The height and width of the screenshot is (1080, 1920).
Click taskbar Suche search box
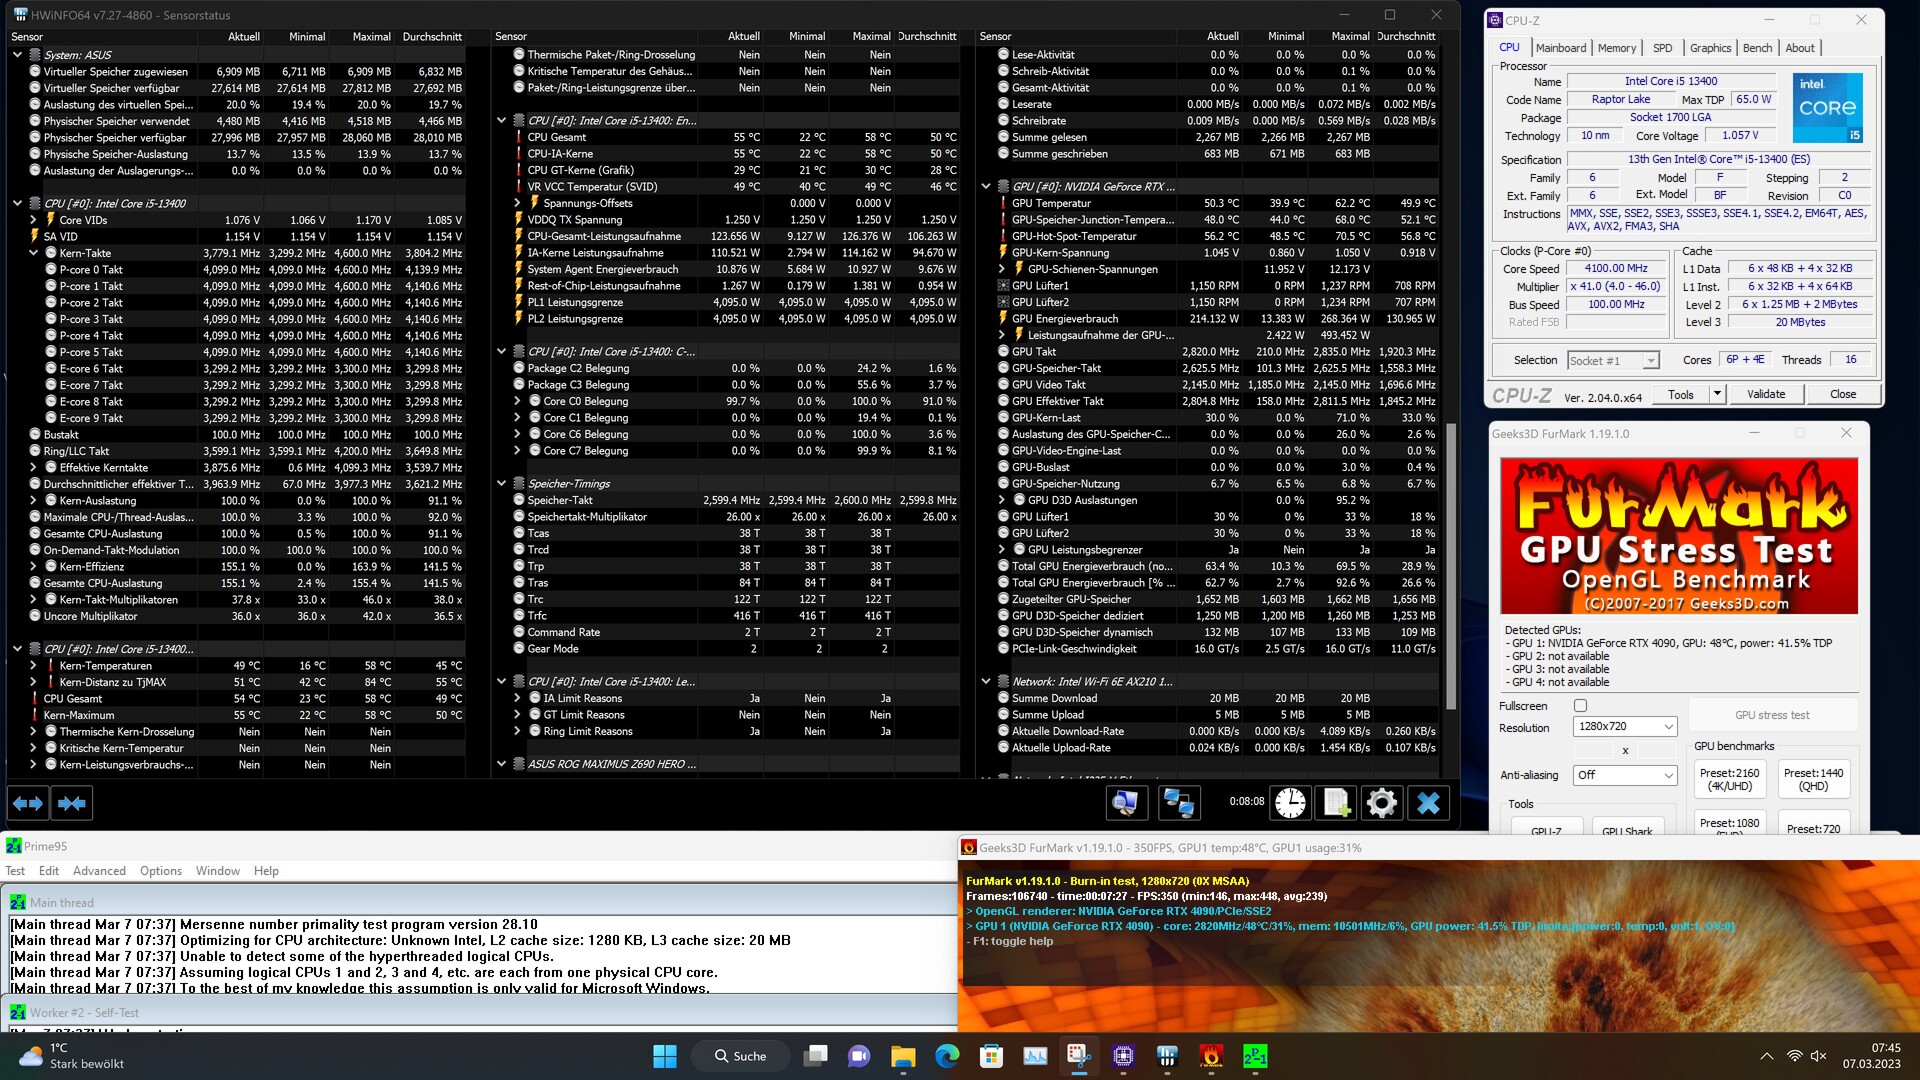(741, 1056)
